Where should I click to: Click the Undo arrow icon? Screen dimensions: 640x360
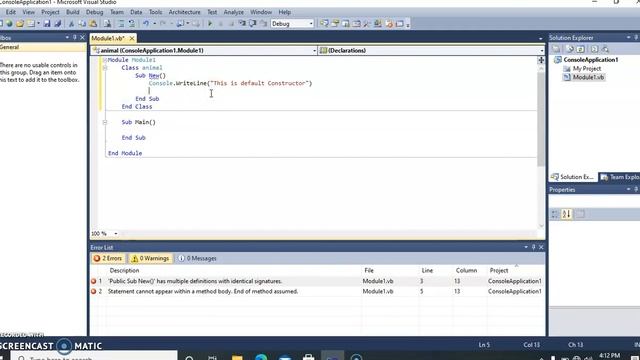(145, 24)
